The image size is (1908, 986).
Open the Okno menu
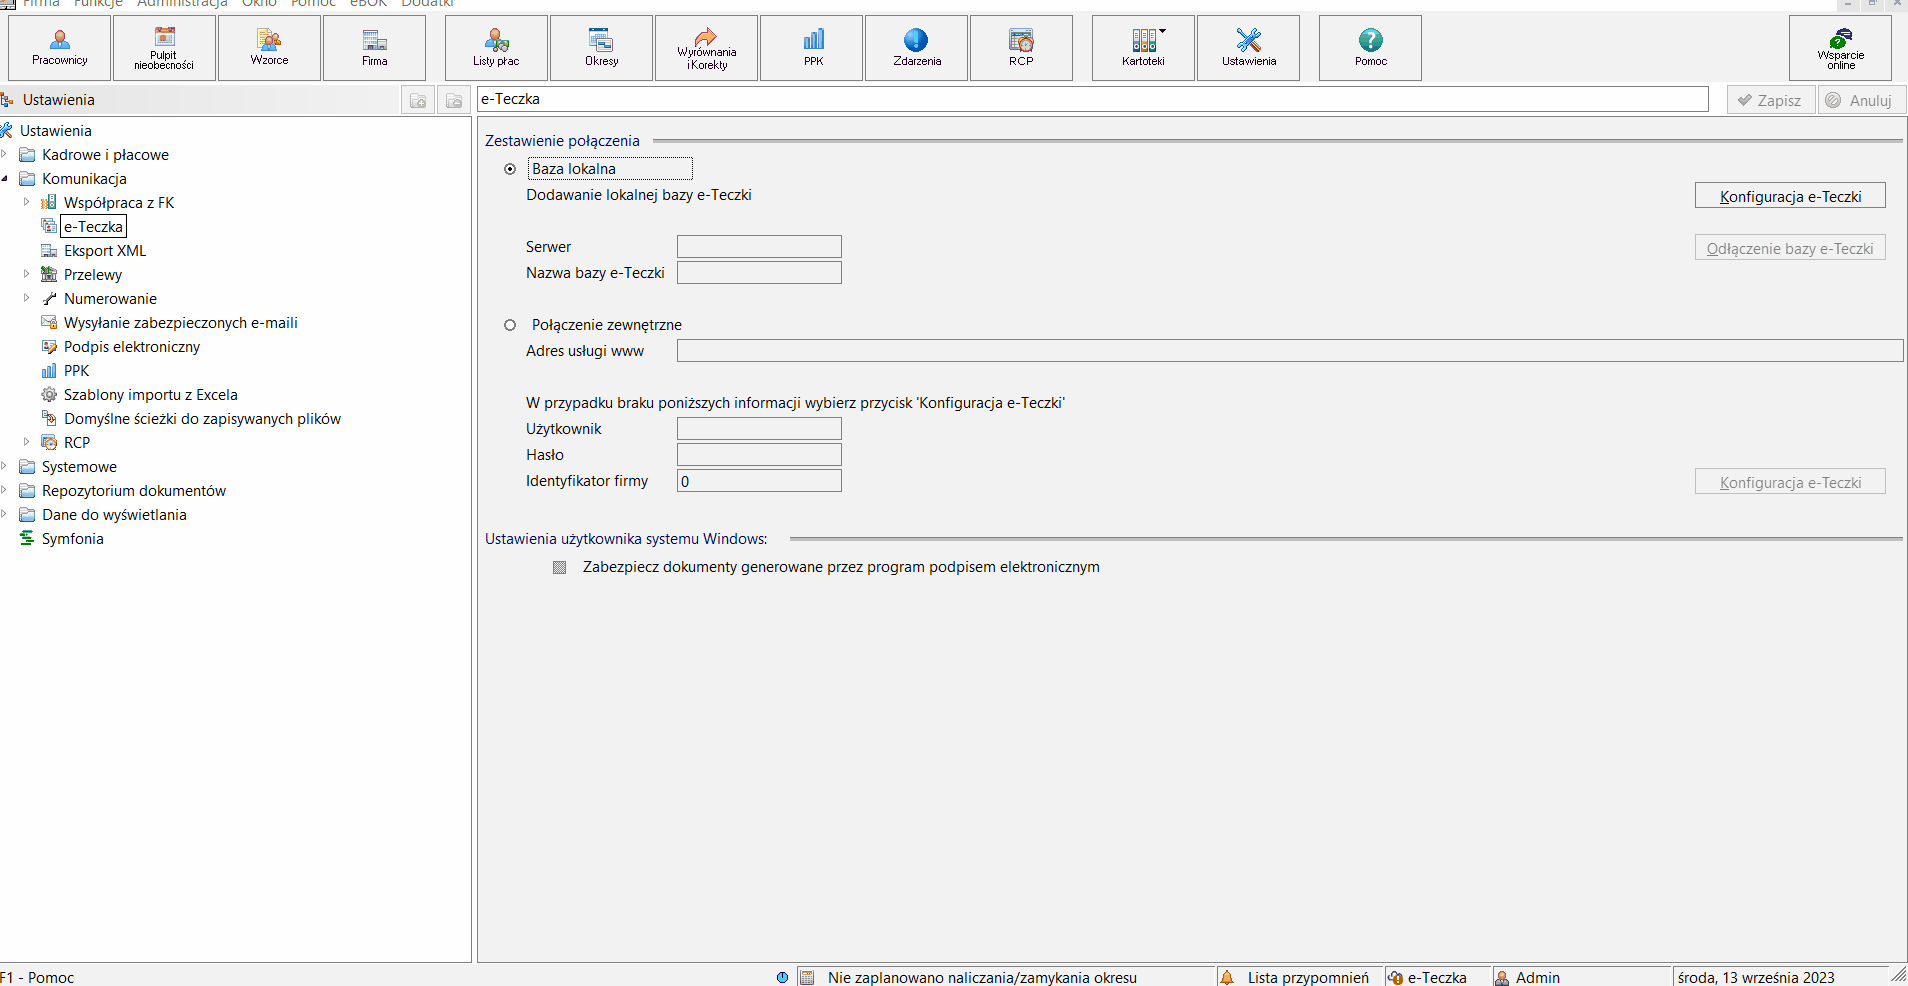(259, 4)
